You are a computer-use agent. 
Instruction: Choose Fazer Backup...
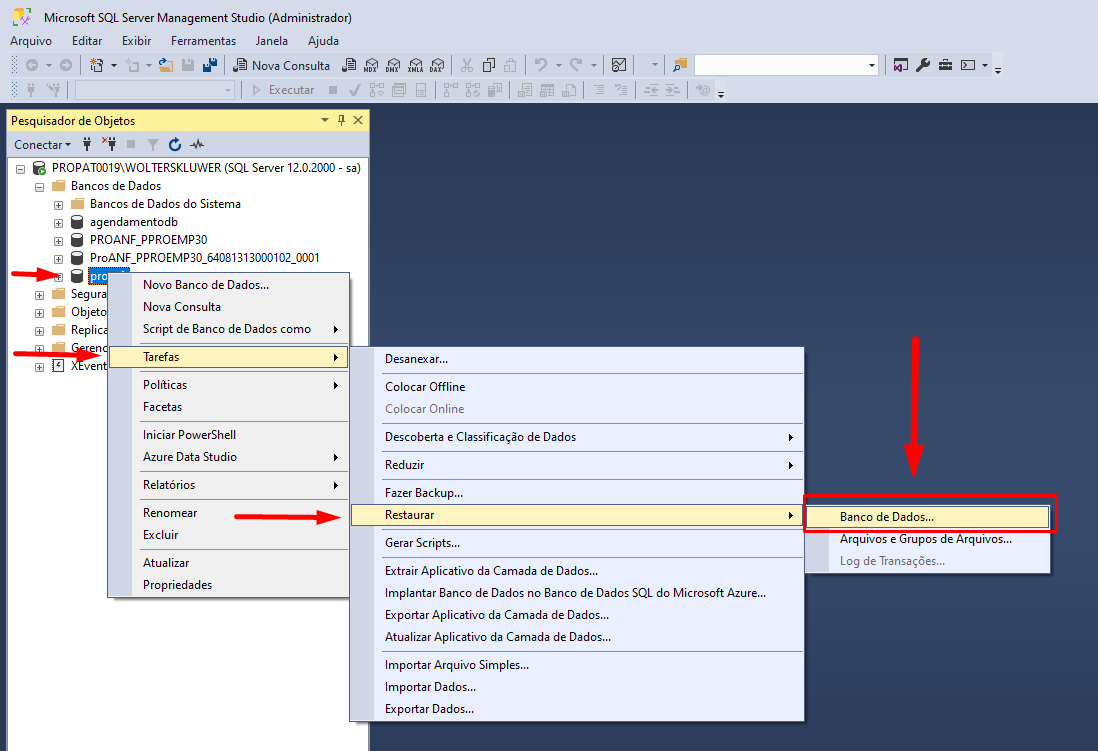tap(577, 492)
